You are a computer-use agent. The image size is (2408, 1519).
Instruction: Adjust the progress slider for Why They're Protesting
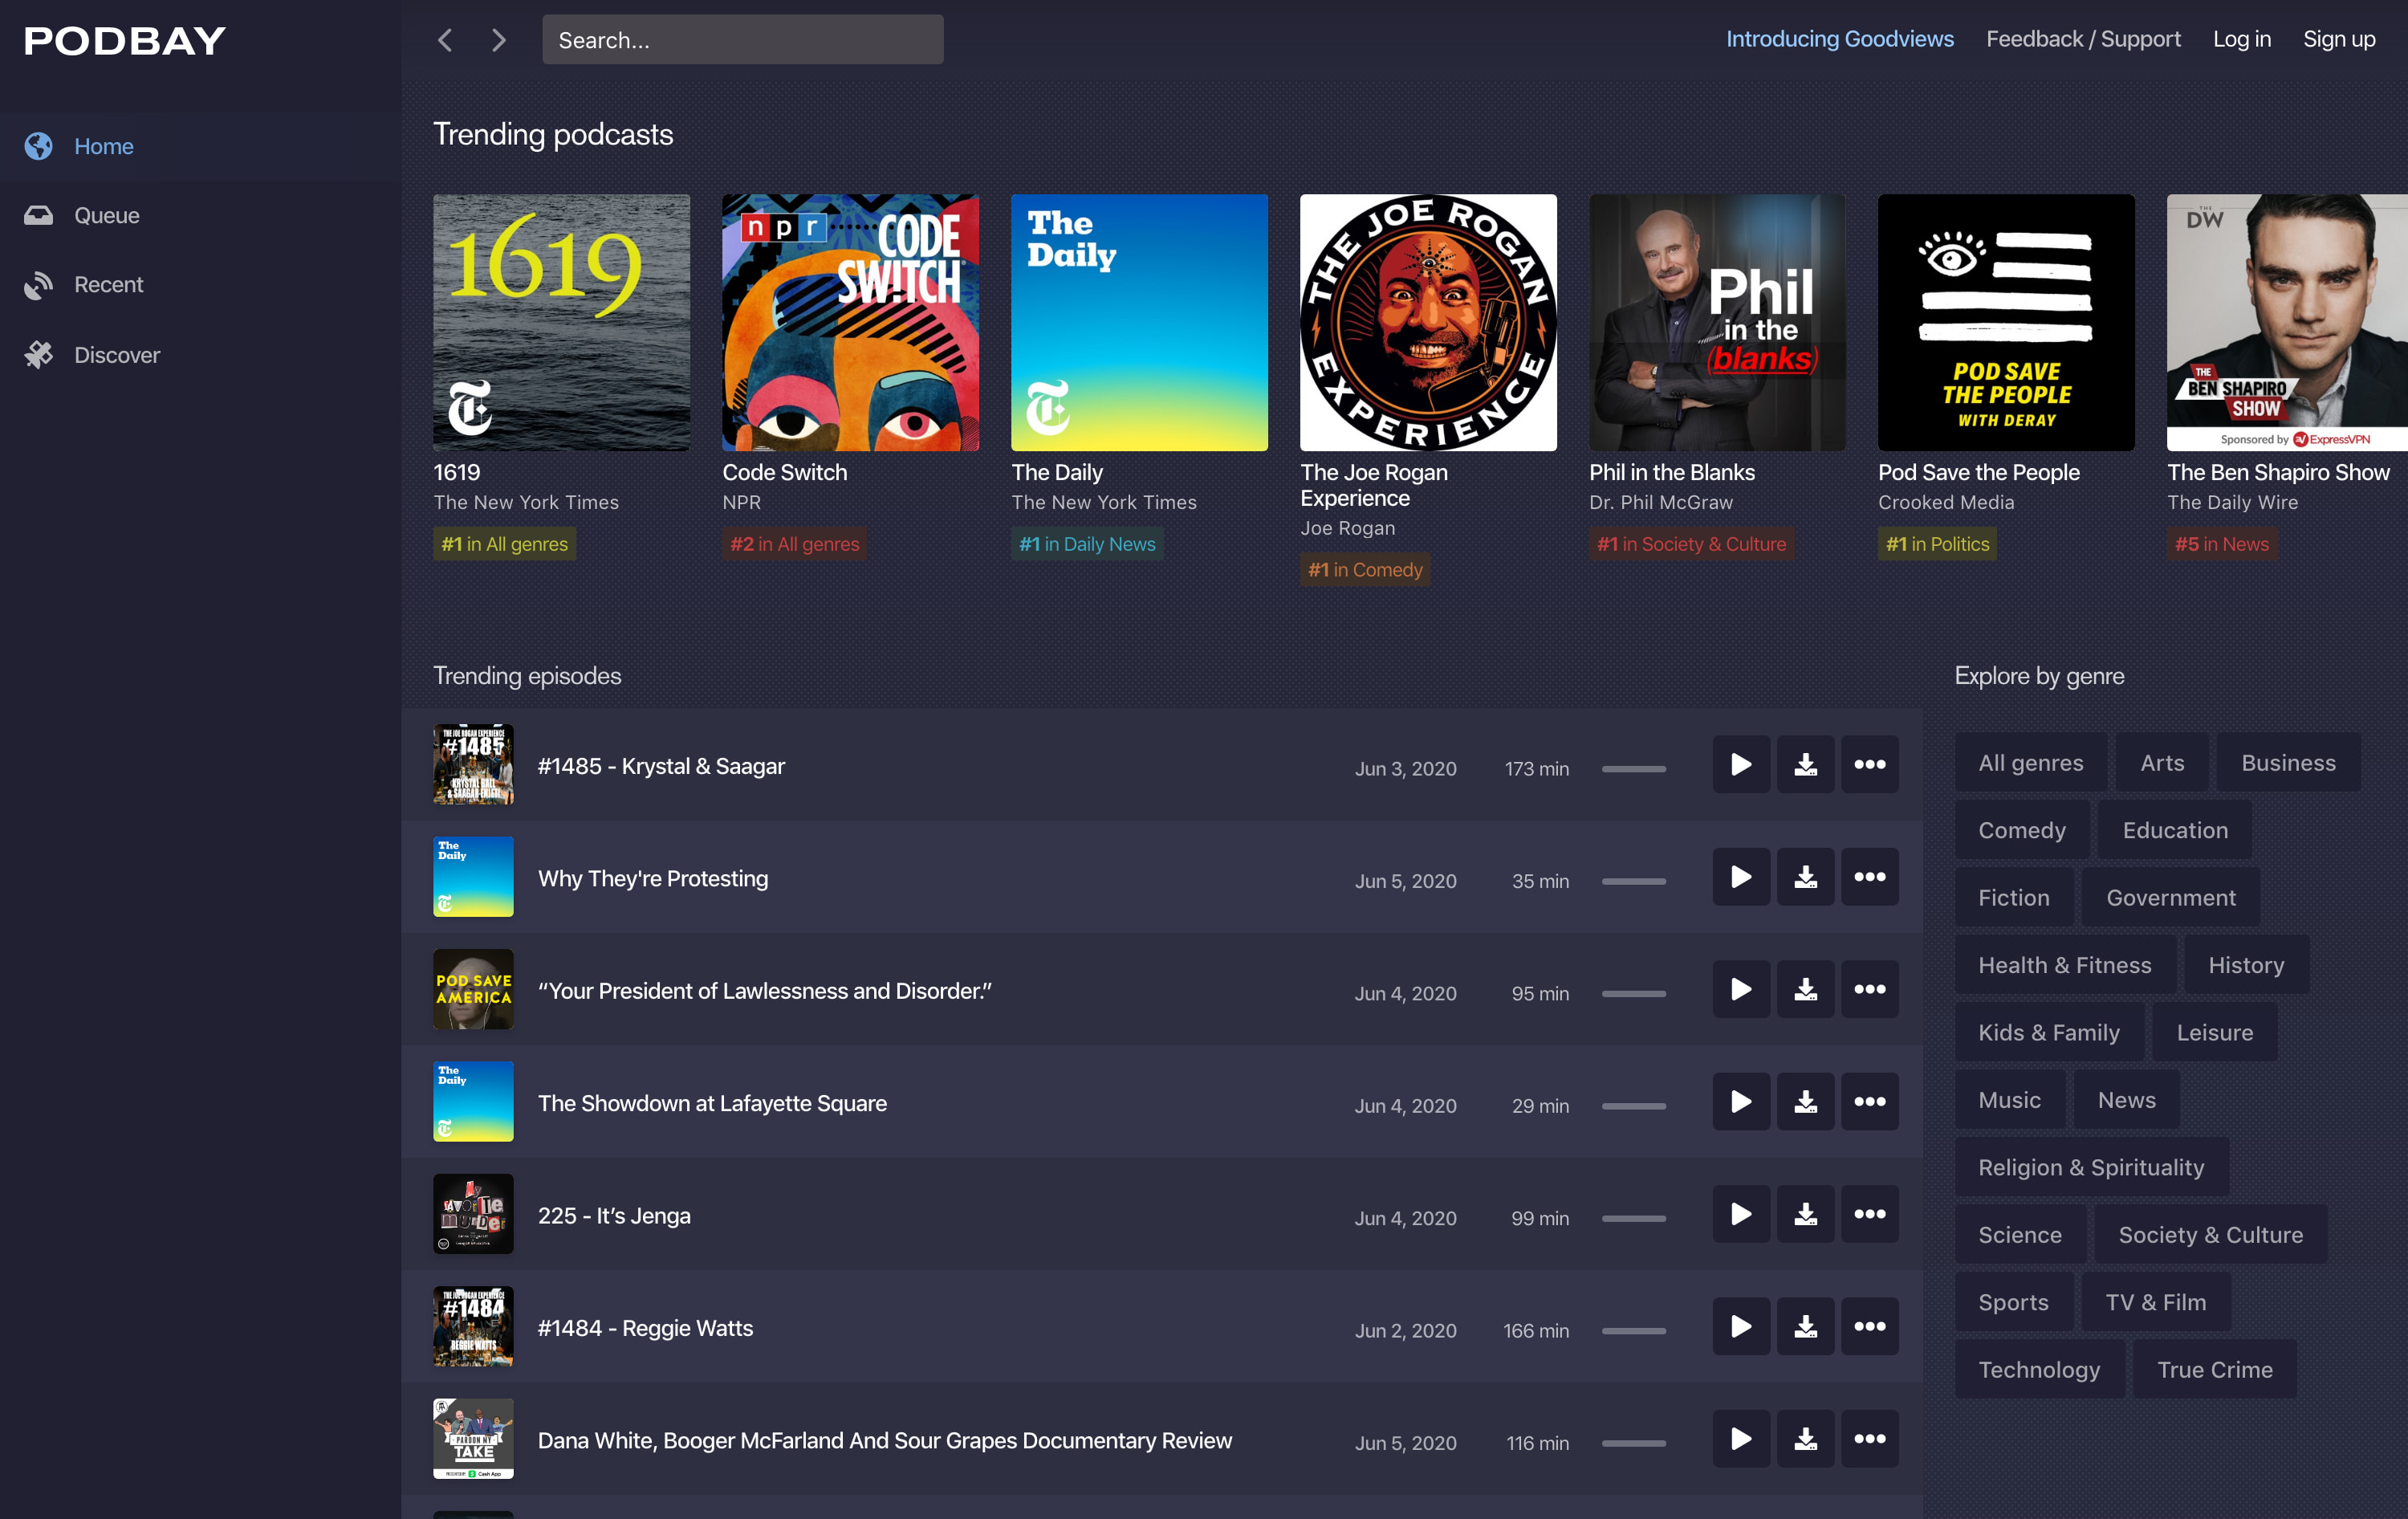(x=1634, y=881)
